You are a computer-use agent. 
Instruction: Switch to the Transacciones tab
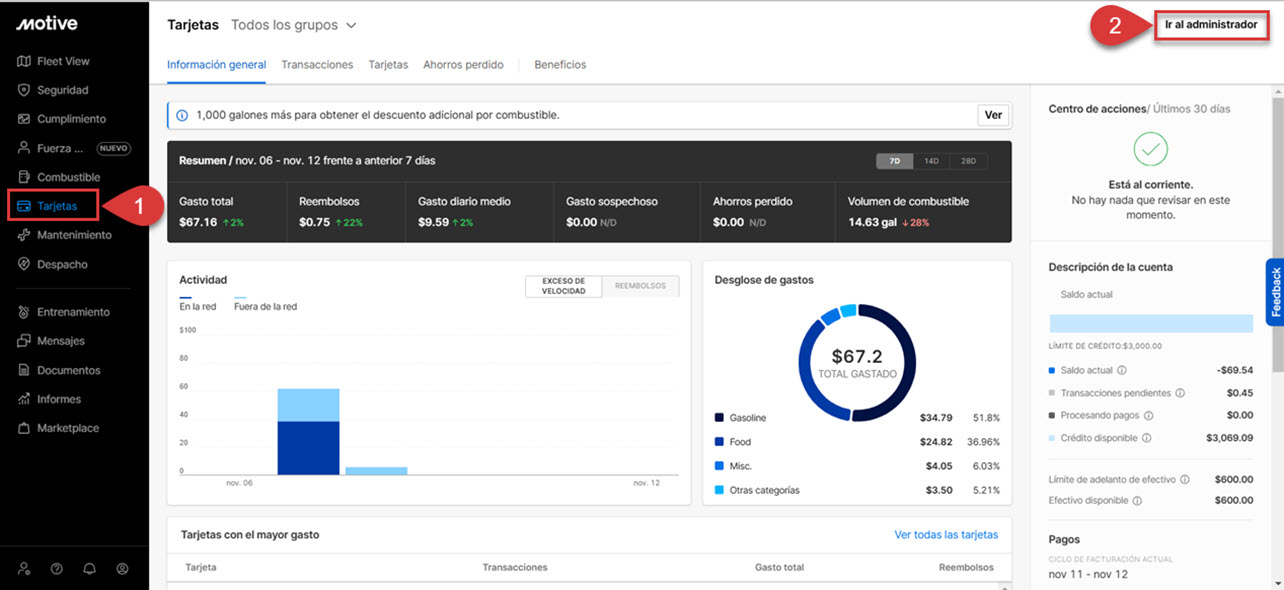pos(317,65)
